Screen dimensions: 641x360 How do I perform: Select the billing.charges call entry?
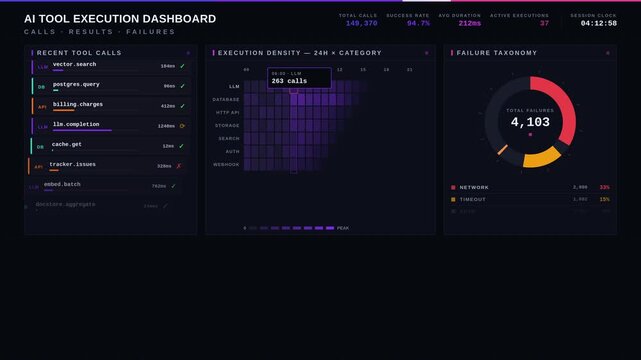click(x=110, y=107)
